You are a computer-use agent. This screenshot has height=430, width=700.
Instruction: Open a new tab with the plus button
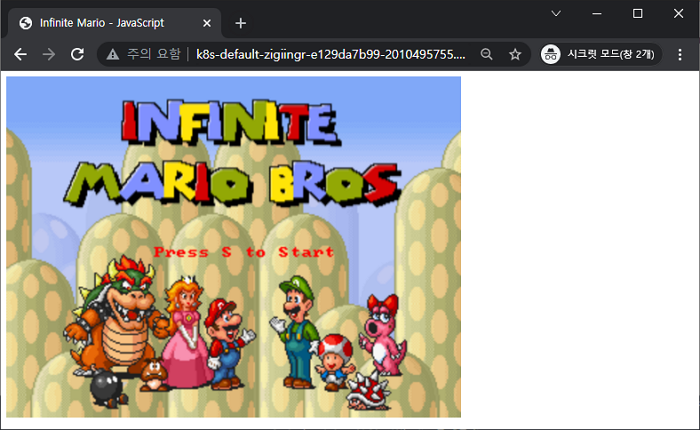[x=241, y=23]
